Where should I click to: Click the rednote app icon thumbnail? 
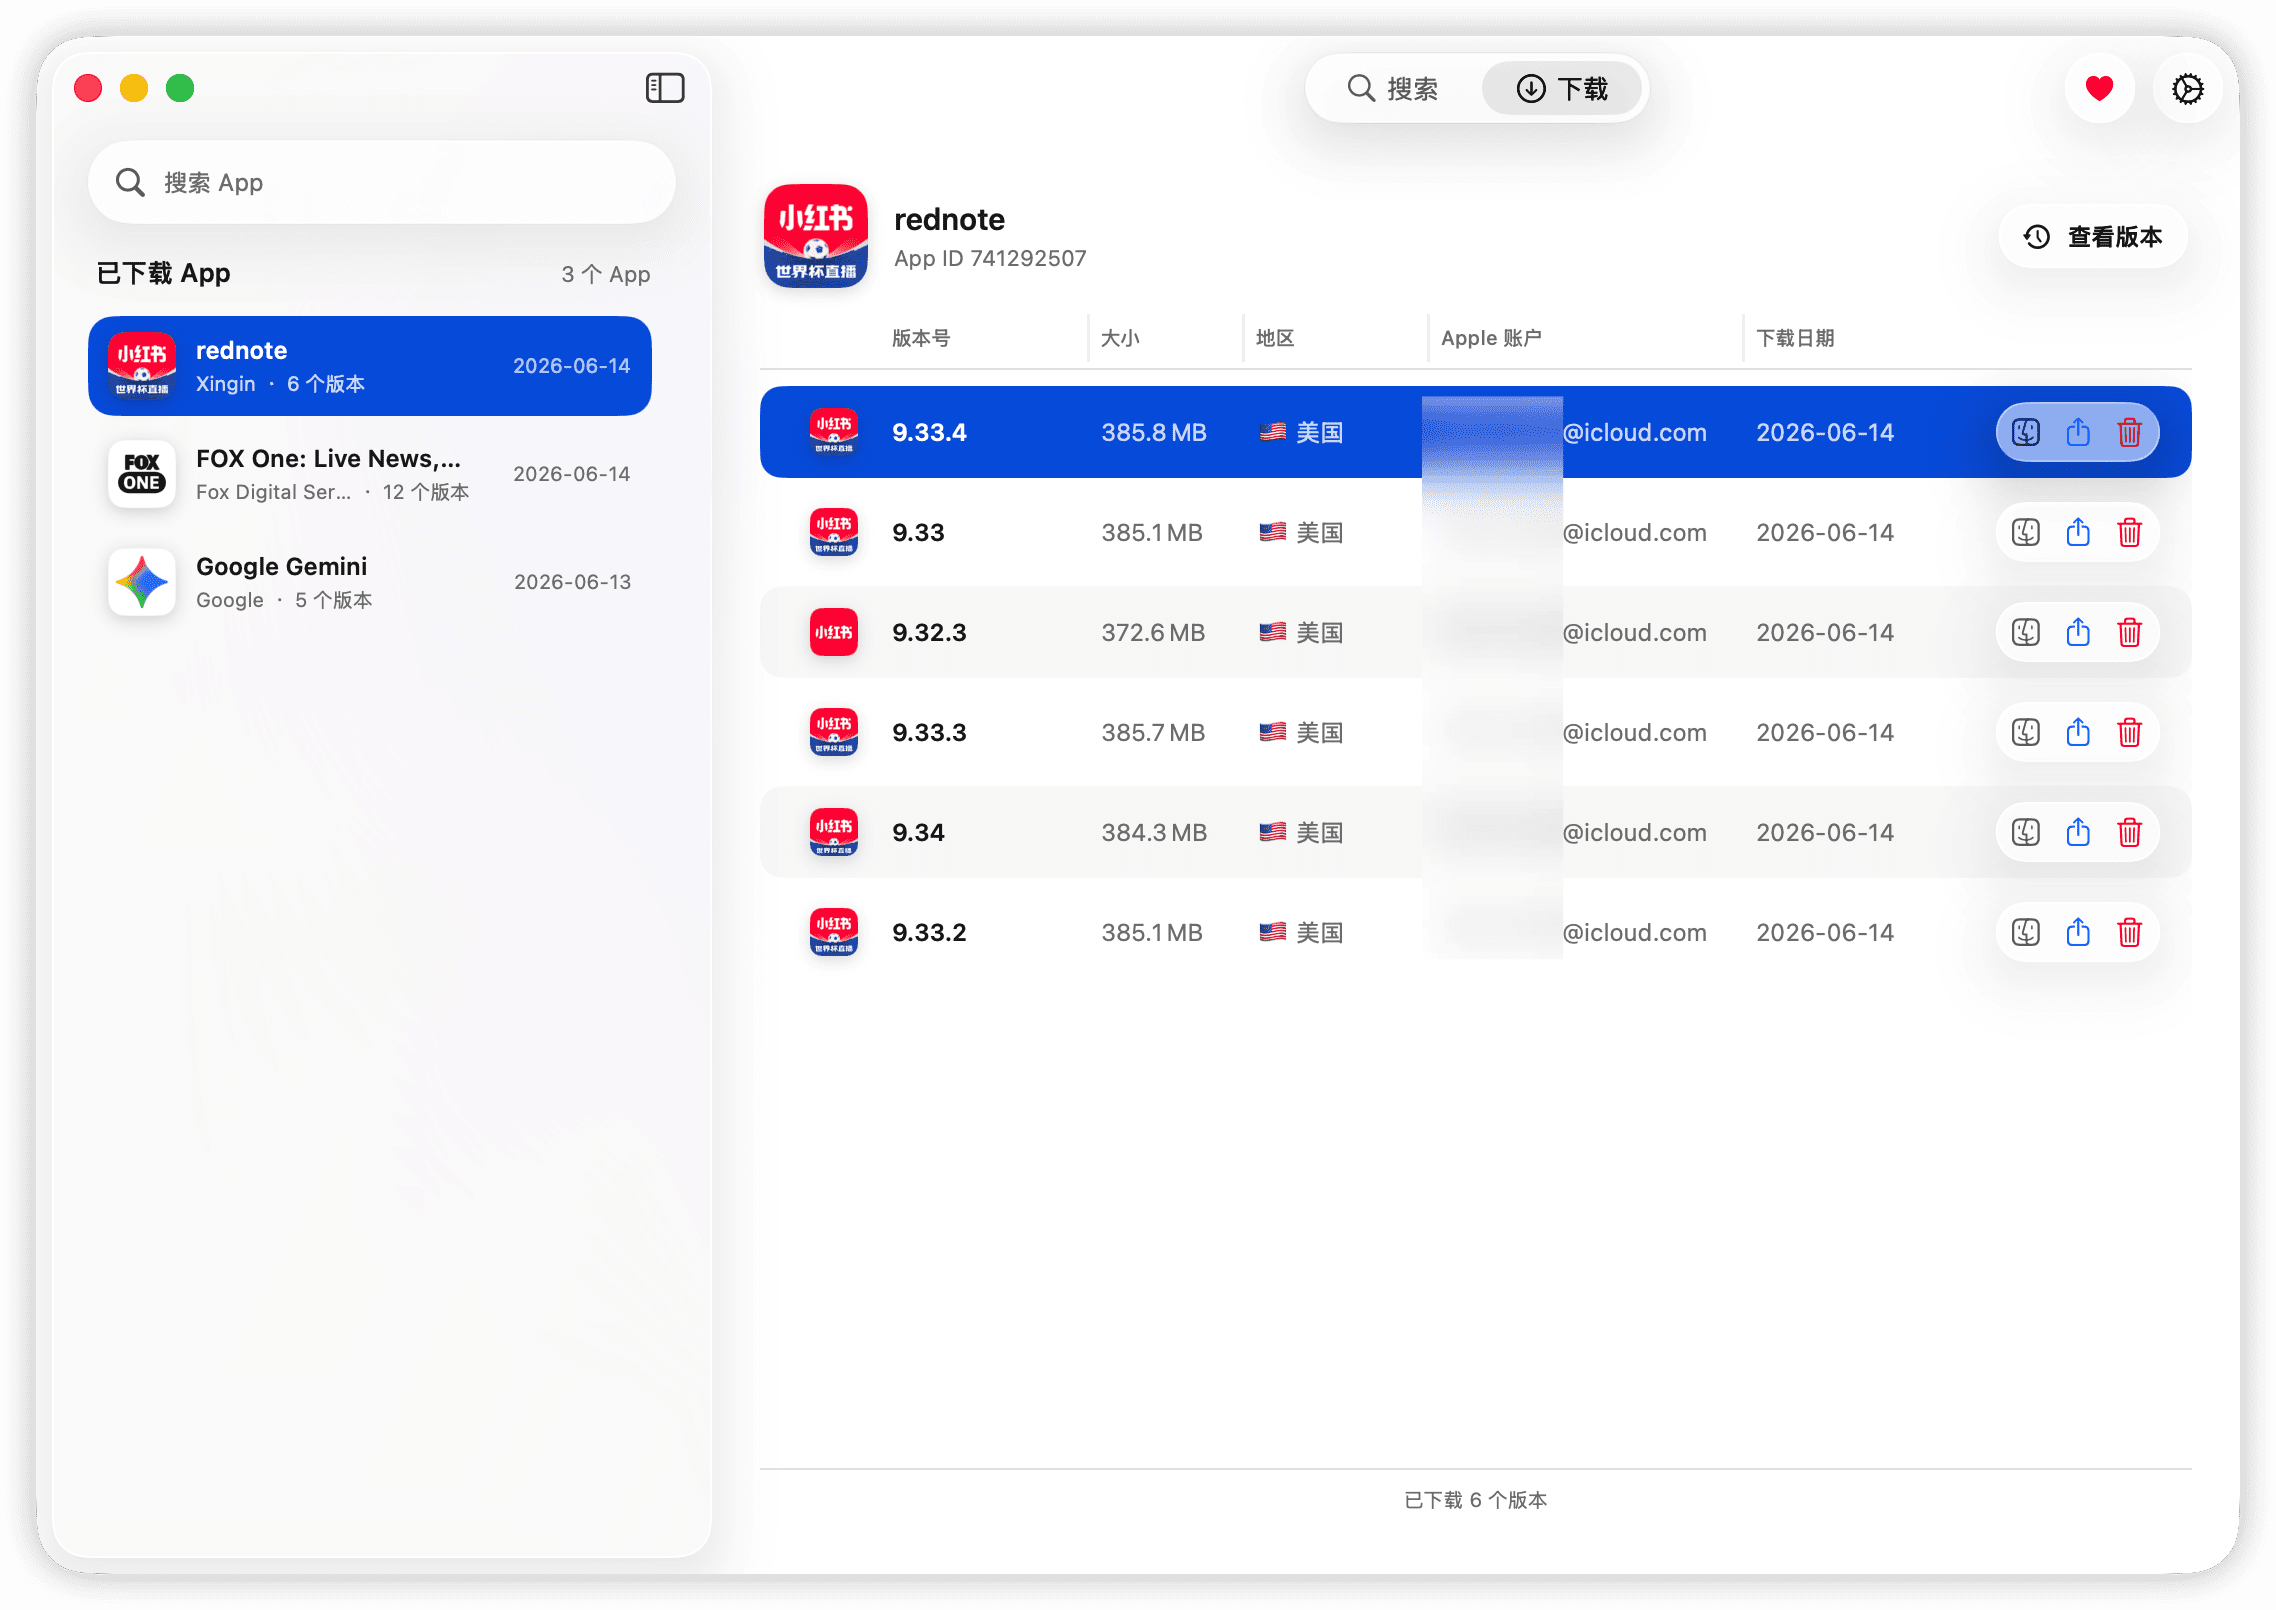[815, 236]
